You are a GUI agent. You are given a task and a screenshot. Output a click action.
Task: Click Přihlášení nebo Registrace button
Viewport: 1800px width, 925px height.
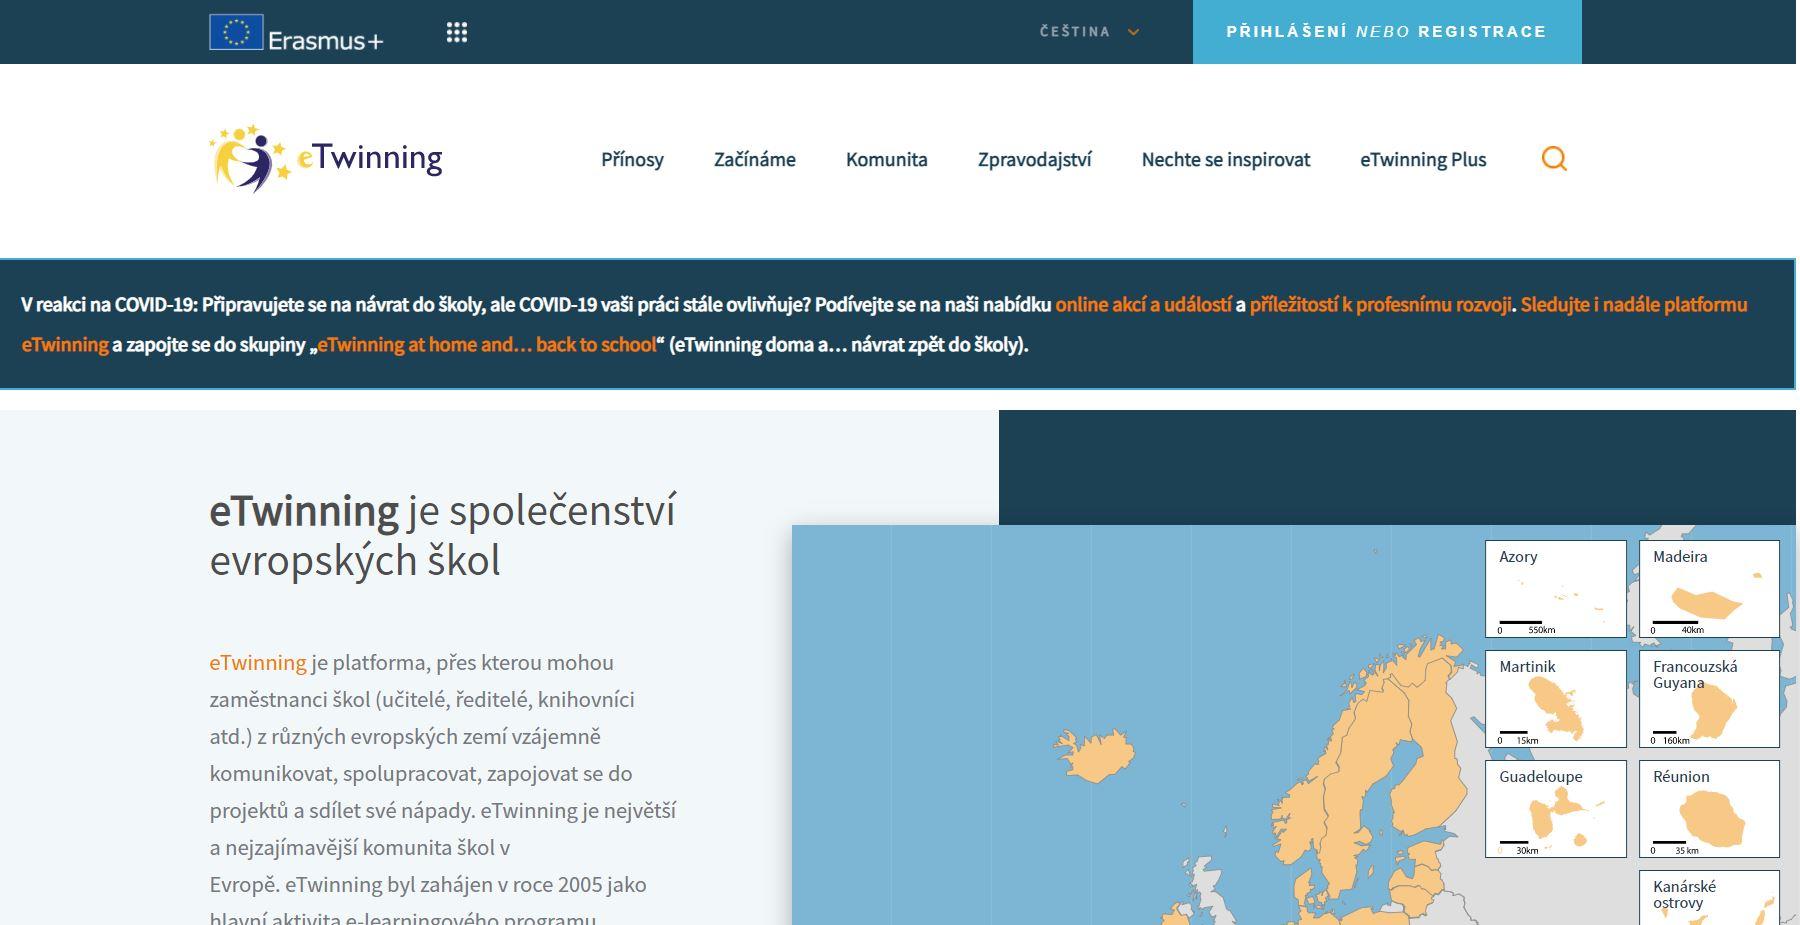coord(1386,32)
